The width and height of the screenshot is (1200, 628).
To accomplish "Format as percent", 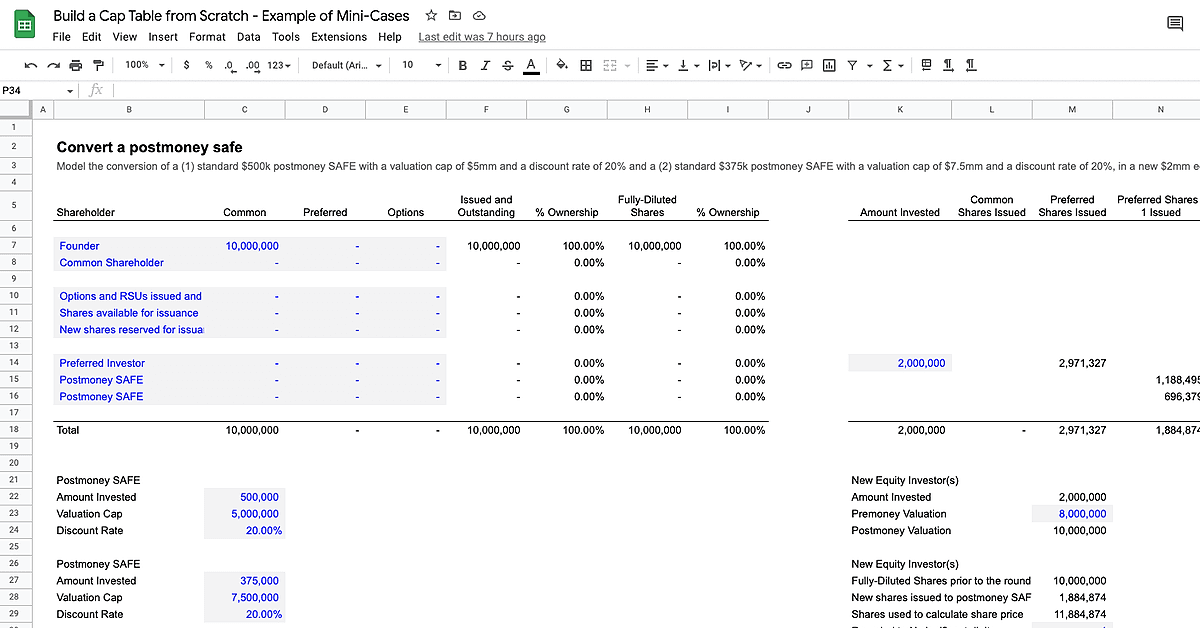I will pos(209,65).
